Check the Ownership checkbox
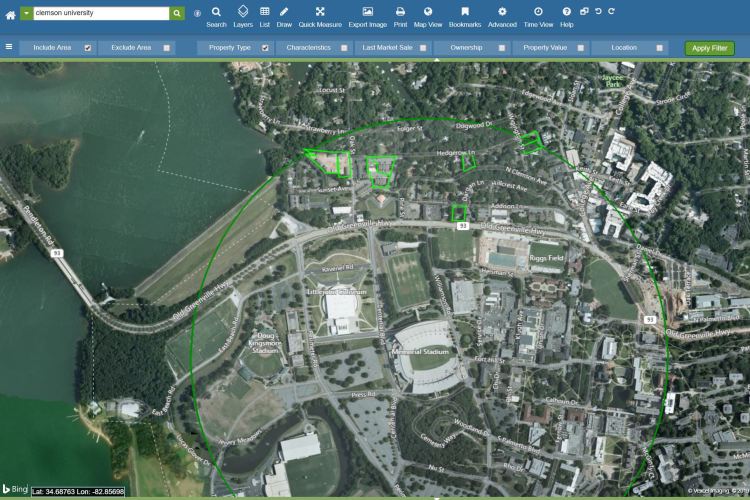Screen dimensions: 750x500 coord(502,48)
